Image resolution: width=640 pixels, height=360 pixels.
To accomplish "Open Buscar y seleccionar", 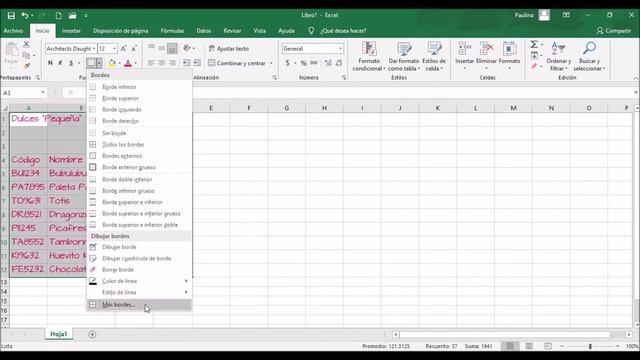I will [589, 56].
